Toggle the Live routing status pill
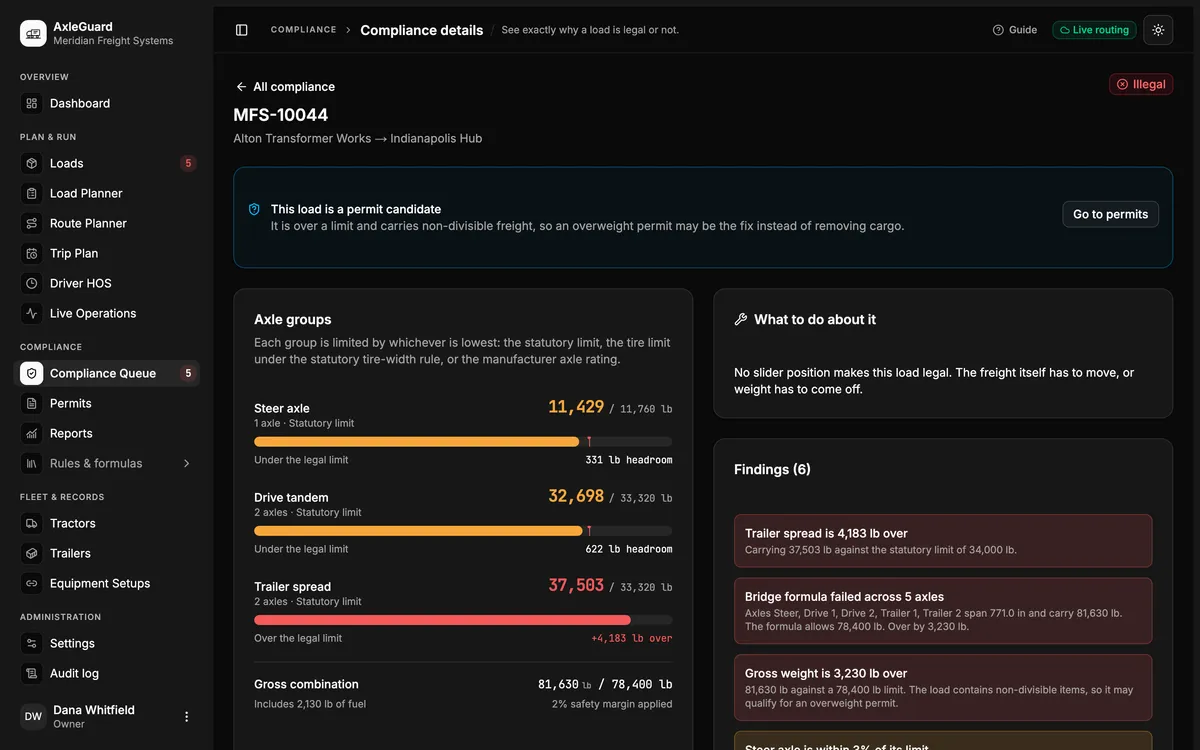1200x750 pixels. (x=1094, y=30)
